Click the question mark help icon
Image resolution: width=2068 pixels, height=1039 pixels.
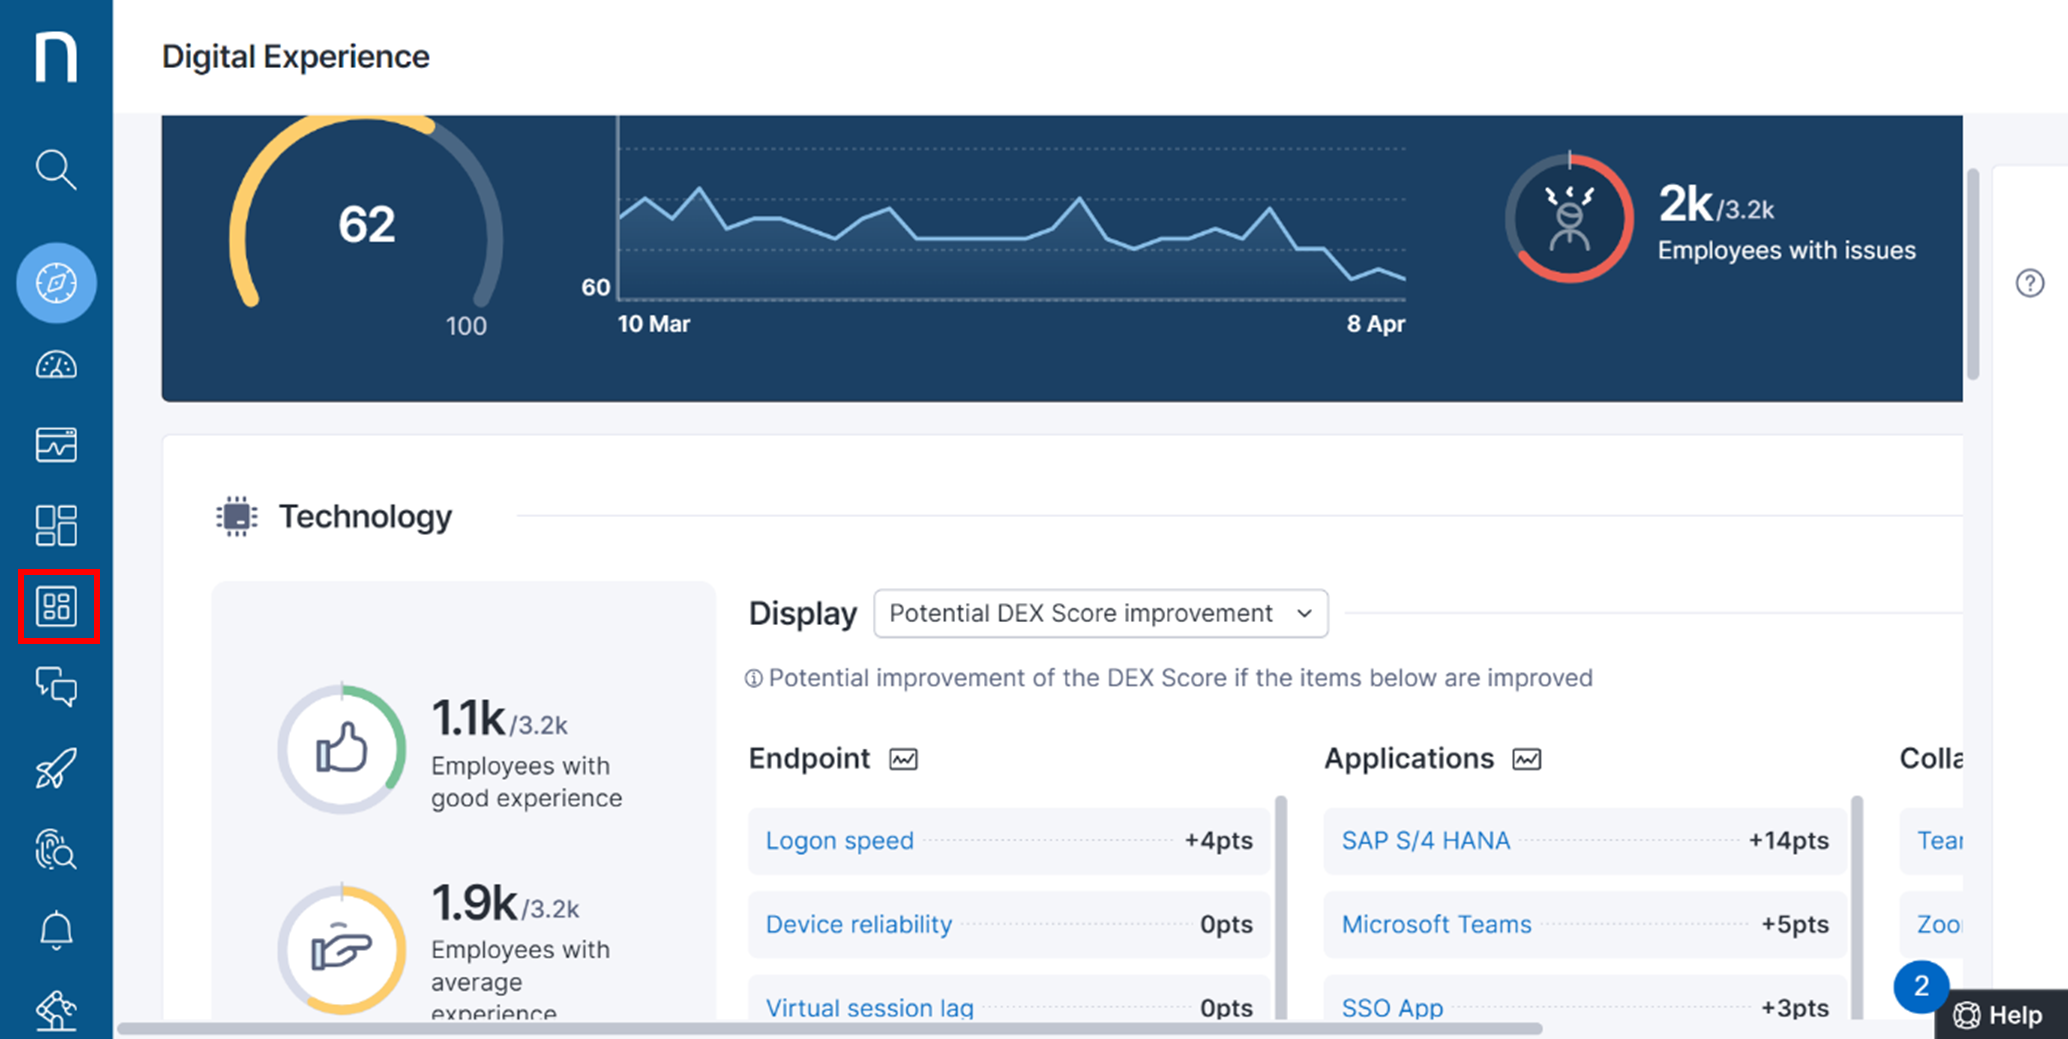(2029, 284)
